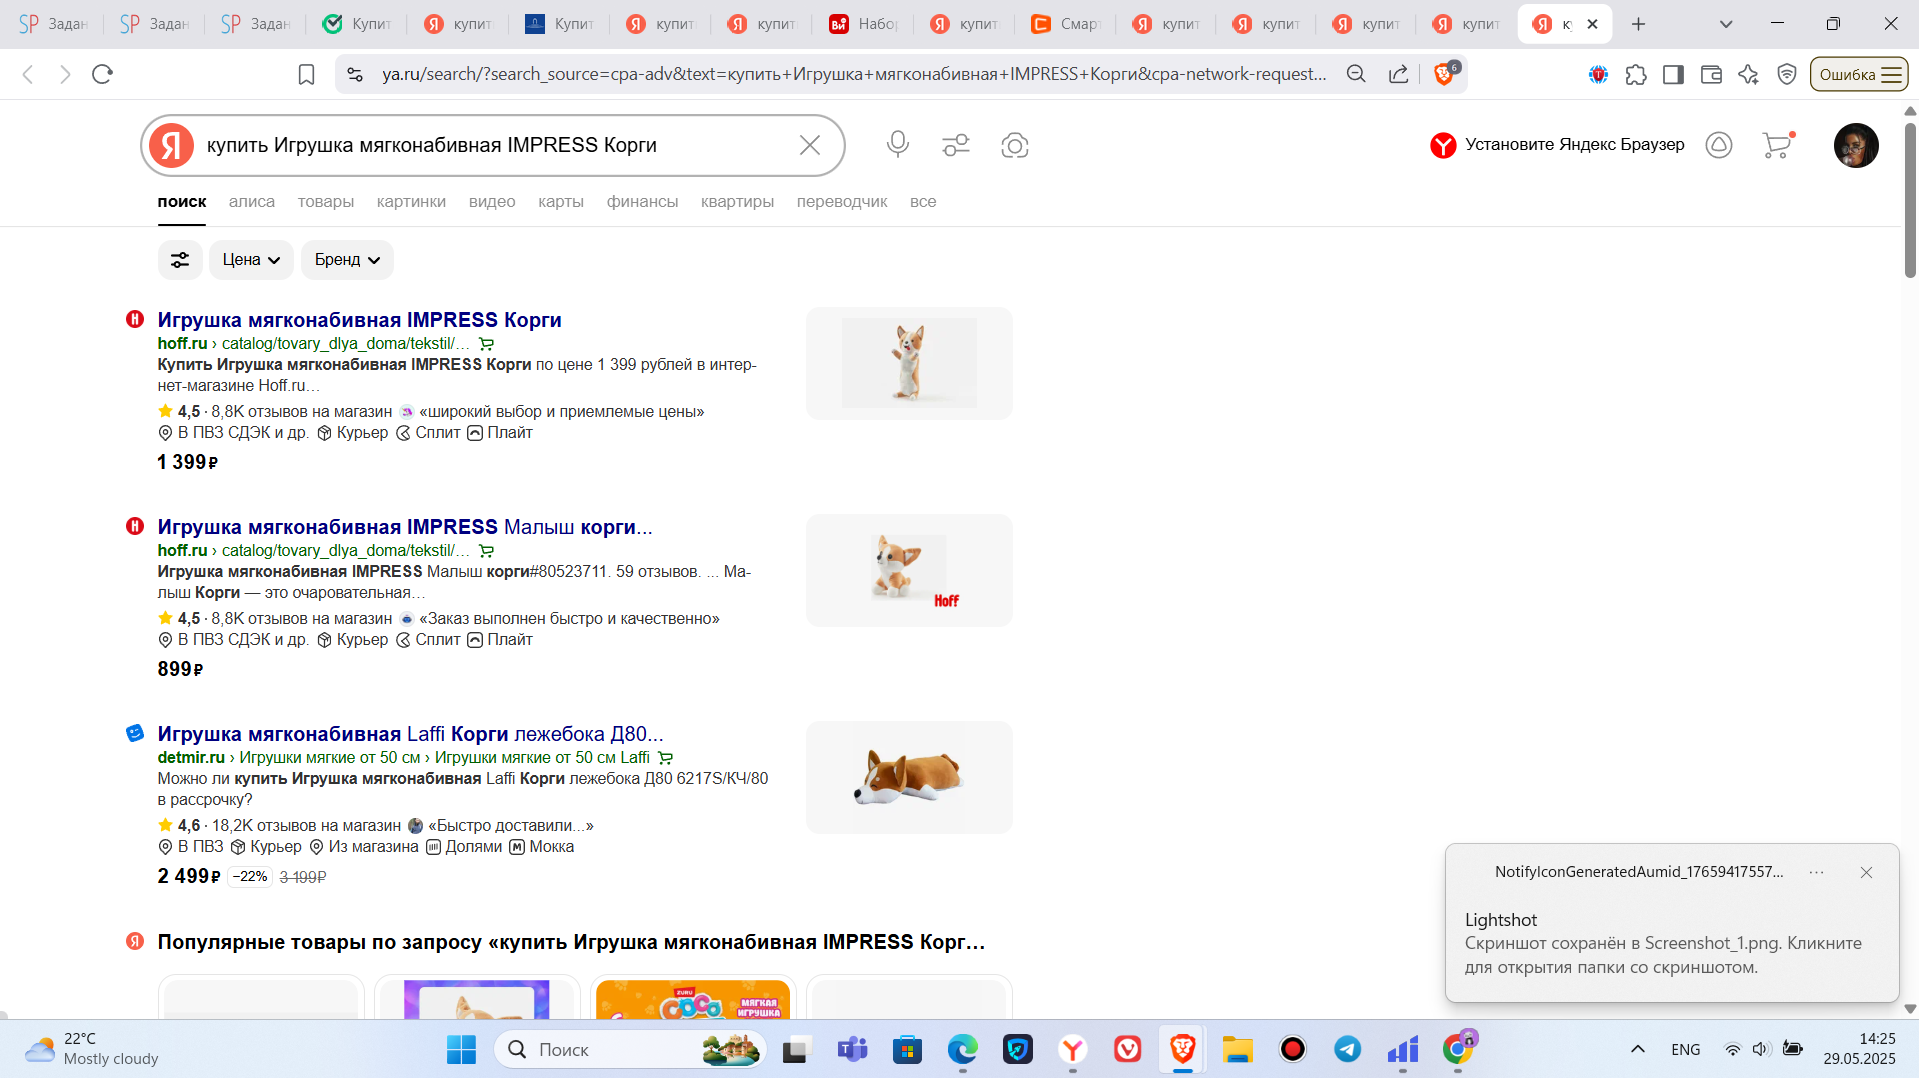Open browser extensions puzzle icon

tap(1636, 74)
